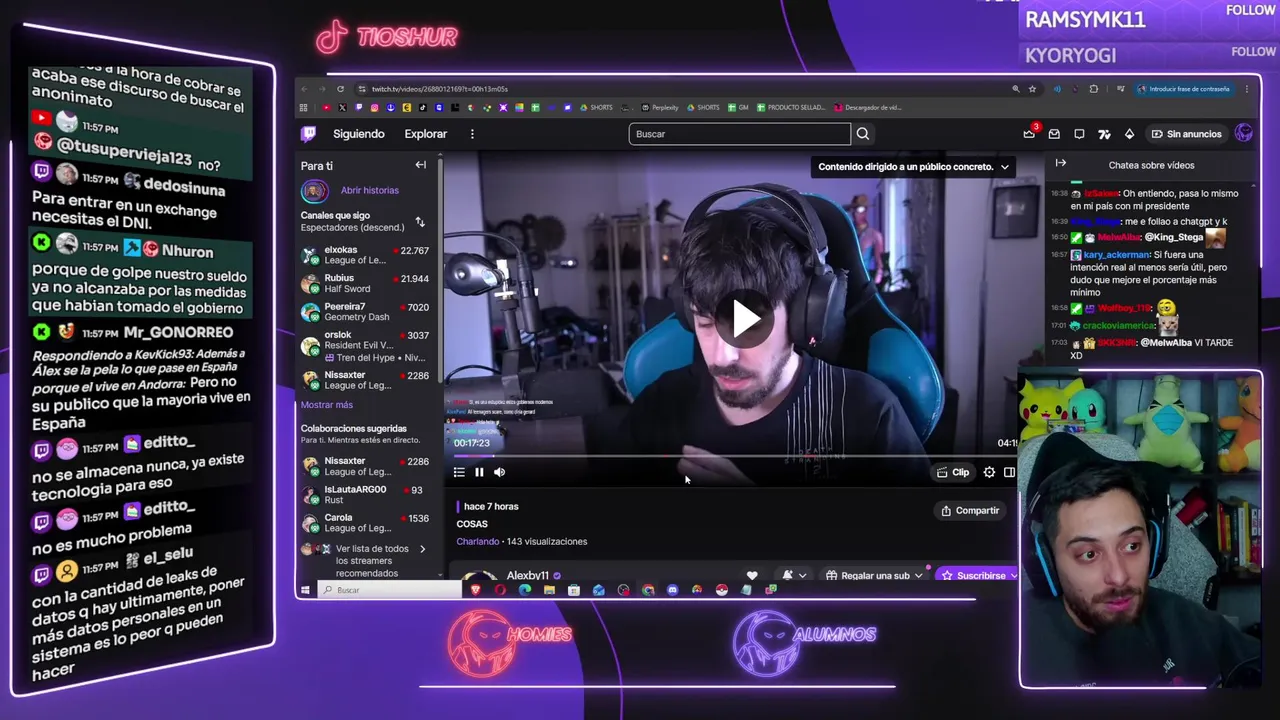Click the stories avatar beside Abrir historias
The height and width of the screenshot is (720, 1280).
click(x=315, y=190)
